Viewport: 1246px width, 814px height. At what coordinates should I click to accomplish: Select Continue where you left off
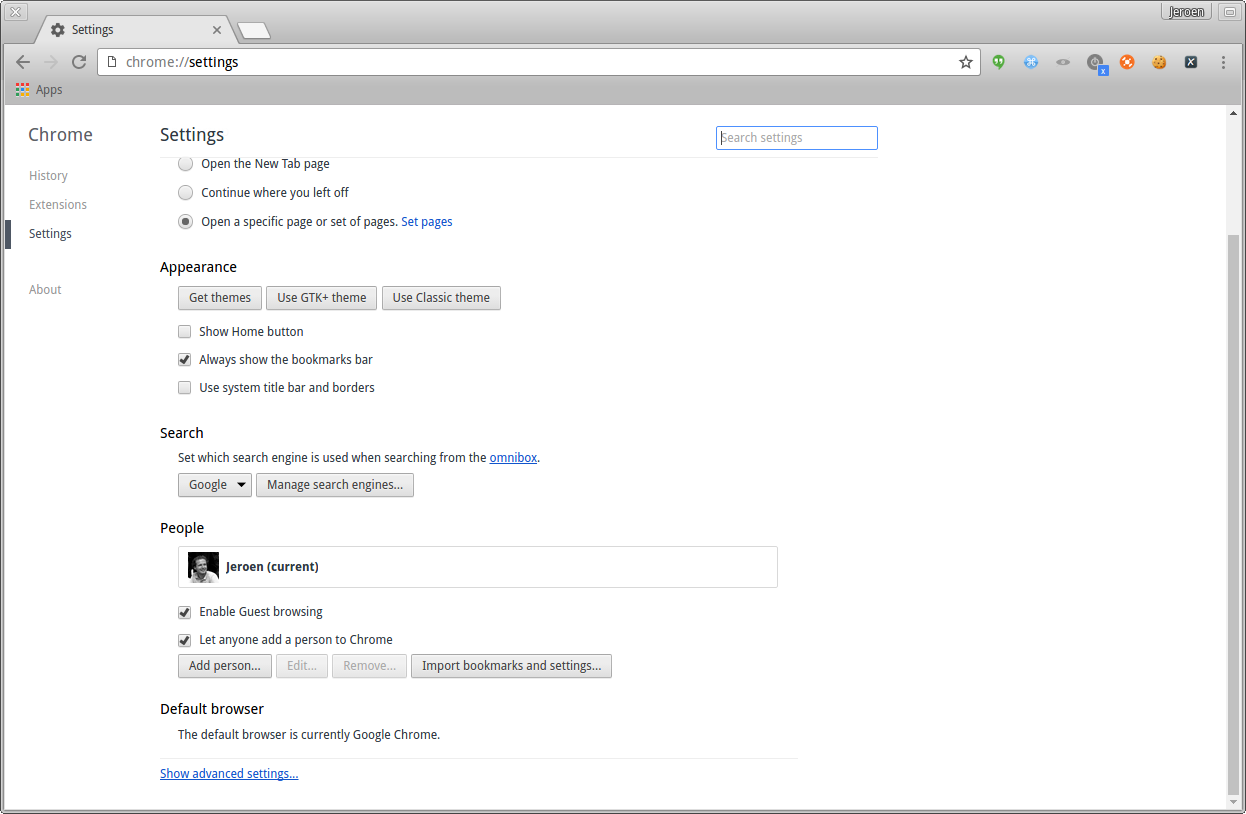tap(185, 193)
